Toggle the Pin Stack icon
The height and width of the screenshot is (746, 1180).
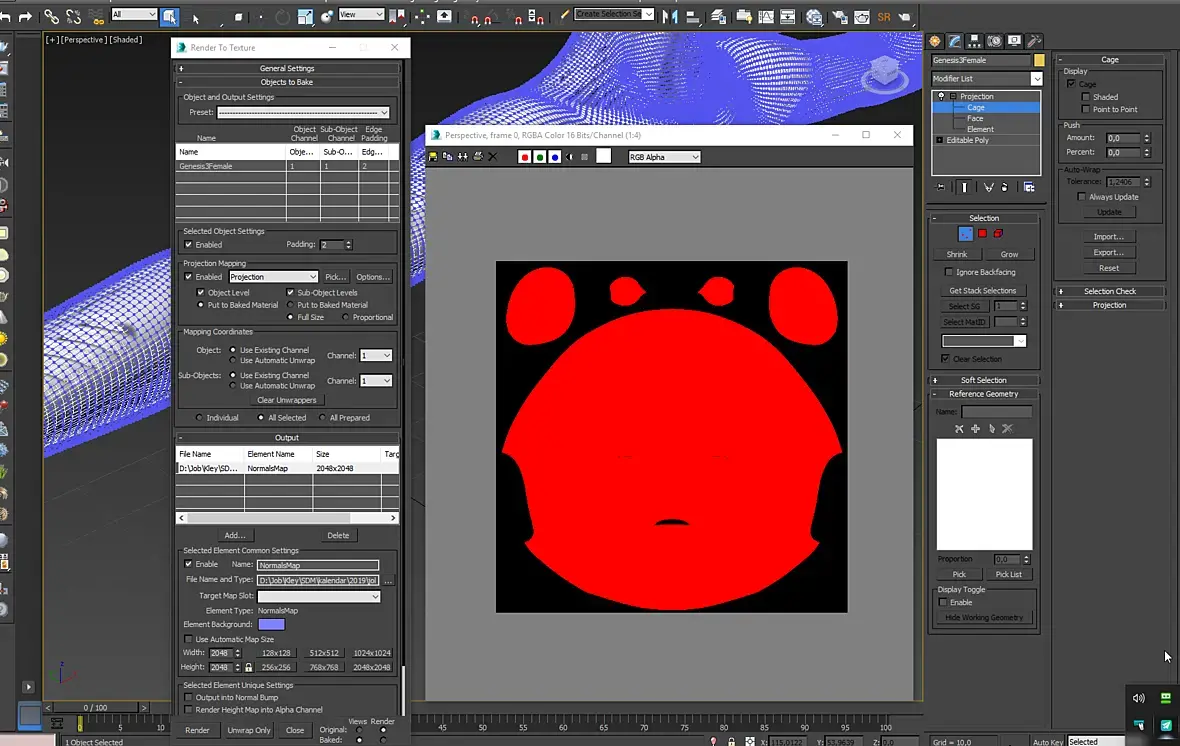940,187
